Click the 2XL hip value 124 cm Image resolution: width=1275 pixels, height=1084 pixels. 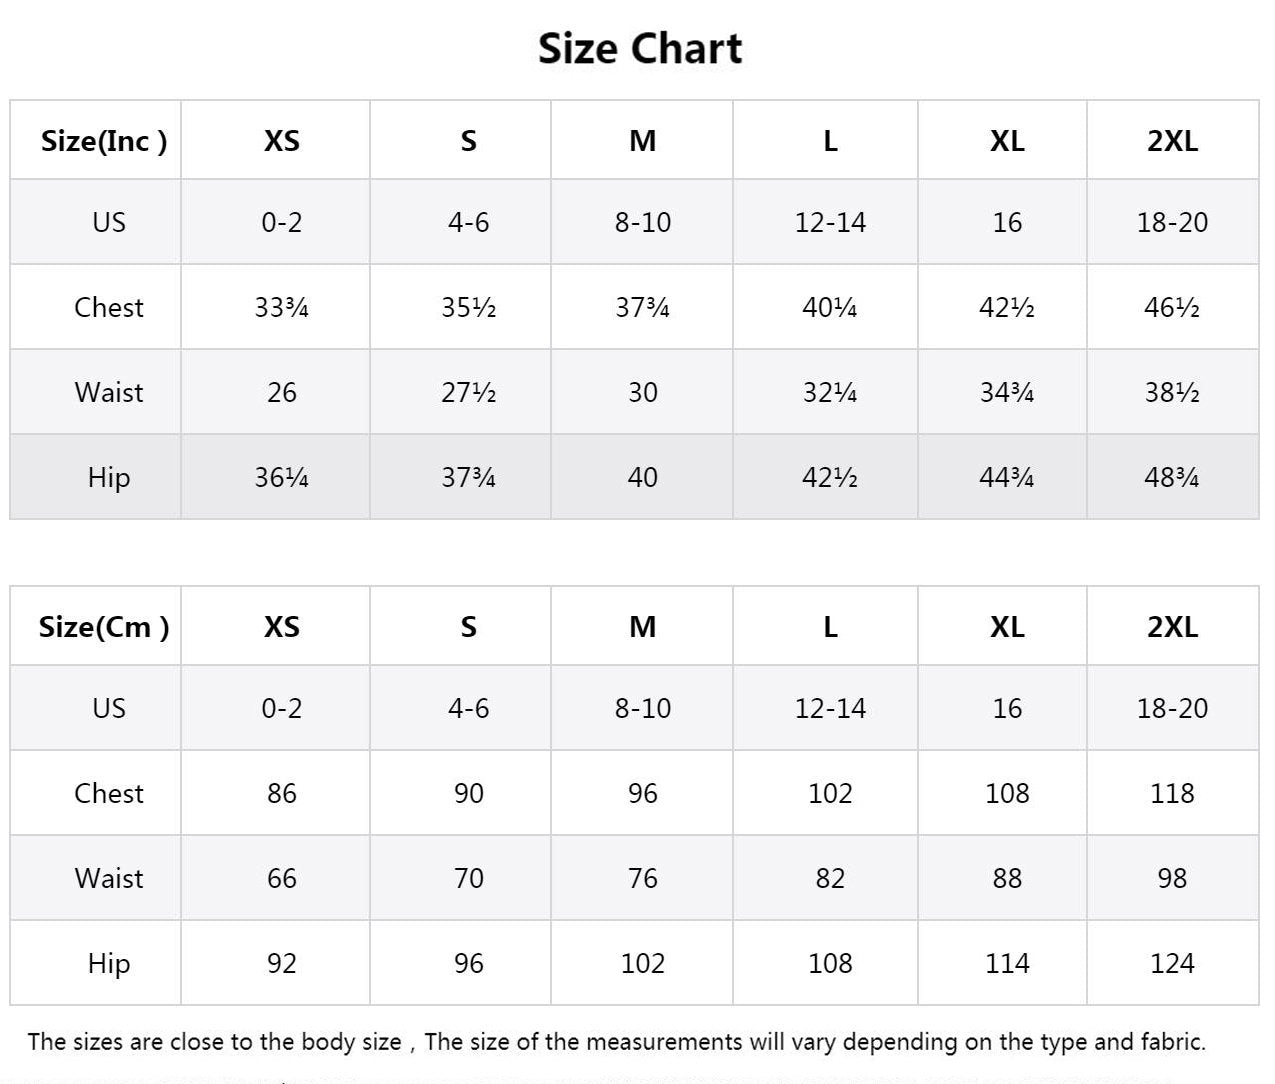(1172, 963)
